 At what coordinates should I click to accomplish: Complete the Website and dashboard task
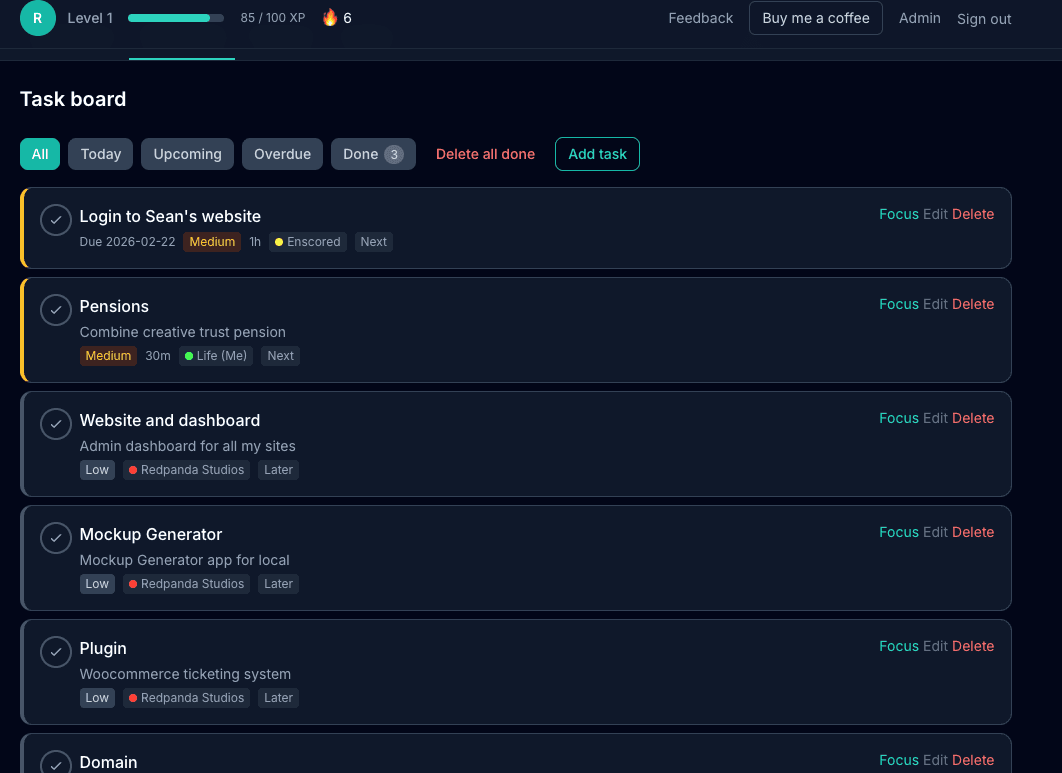55,424
